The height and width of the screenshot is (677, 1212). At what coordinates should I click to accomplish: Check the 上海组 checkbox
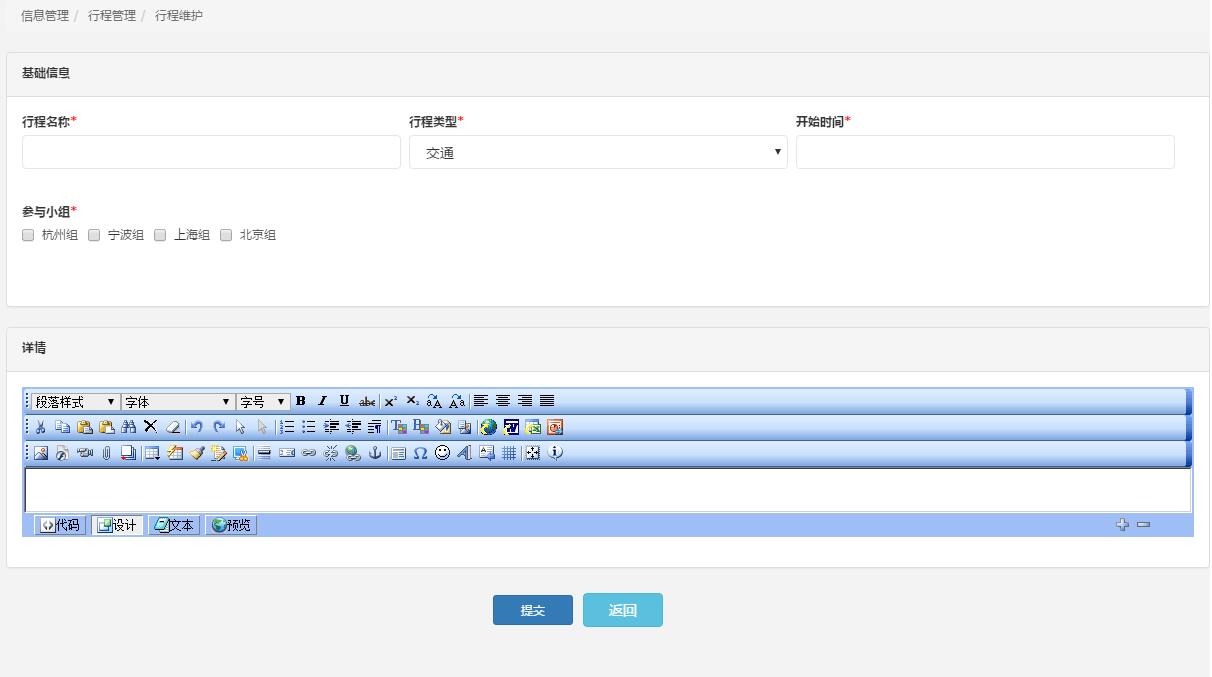click(x=160, y=235)
